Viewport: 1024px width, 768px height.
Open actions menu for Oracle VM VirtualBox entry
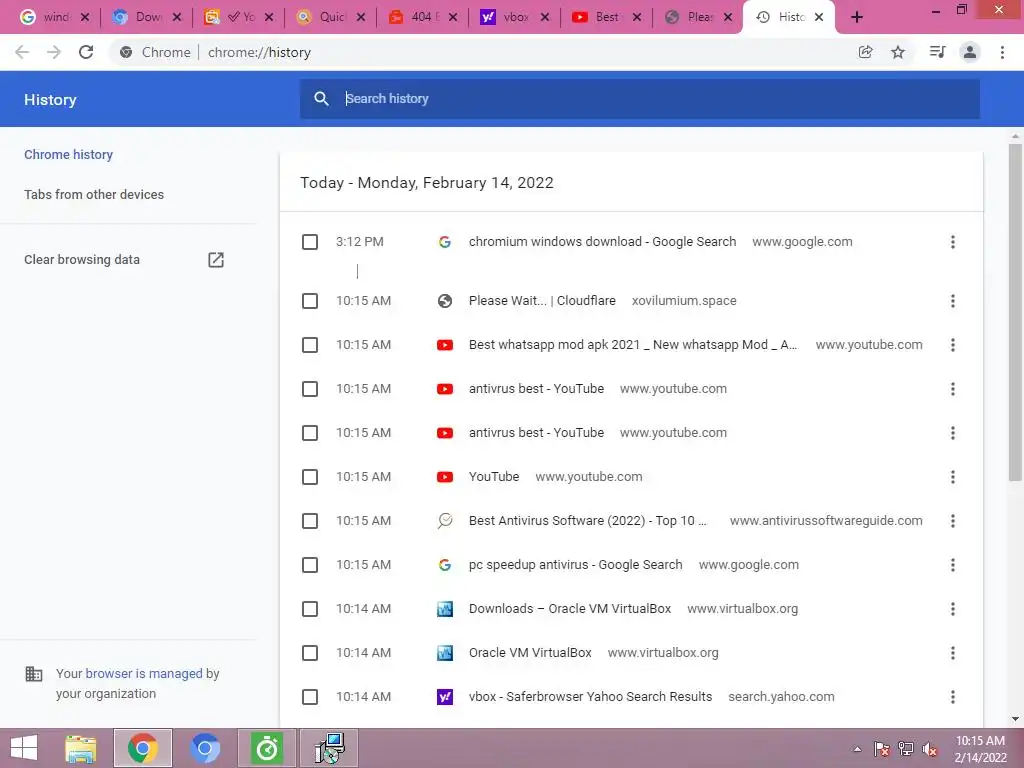(953, 653)
